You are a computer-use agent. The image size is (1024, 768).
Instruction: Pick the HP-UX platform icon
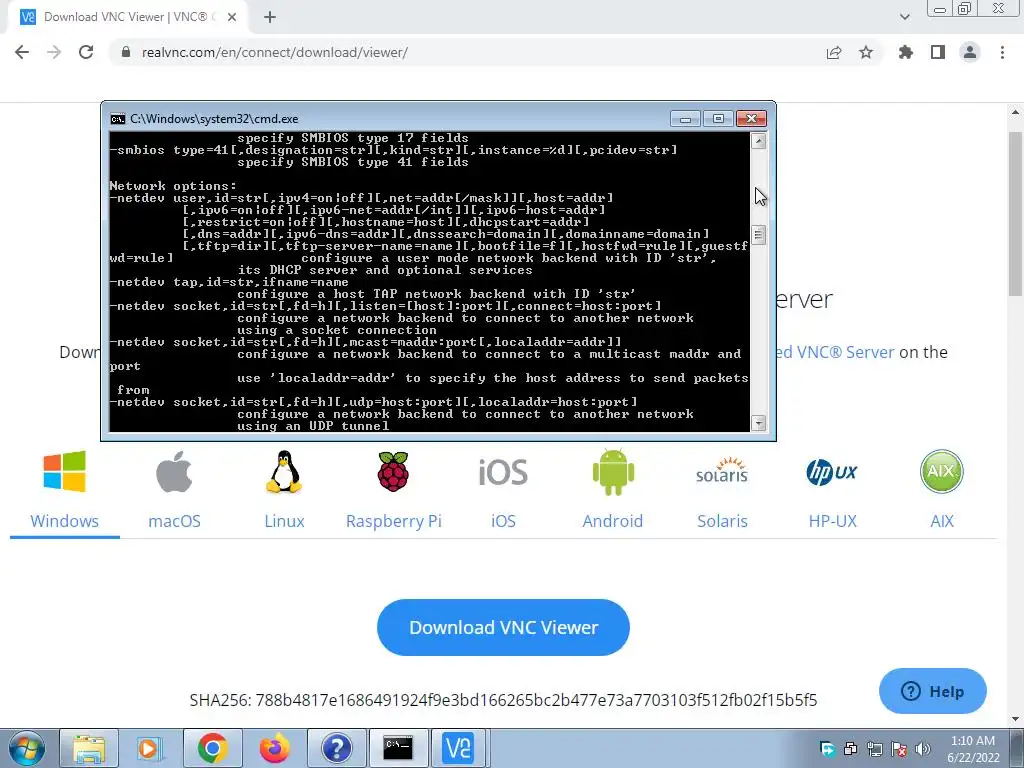click(x=831, y=472)
